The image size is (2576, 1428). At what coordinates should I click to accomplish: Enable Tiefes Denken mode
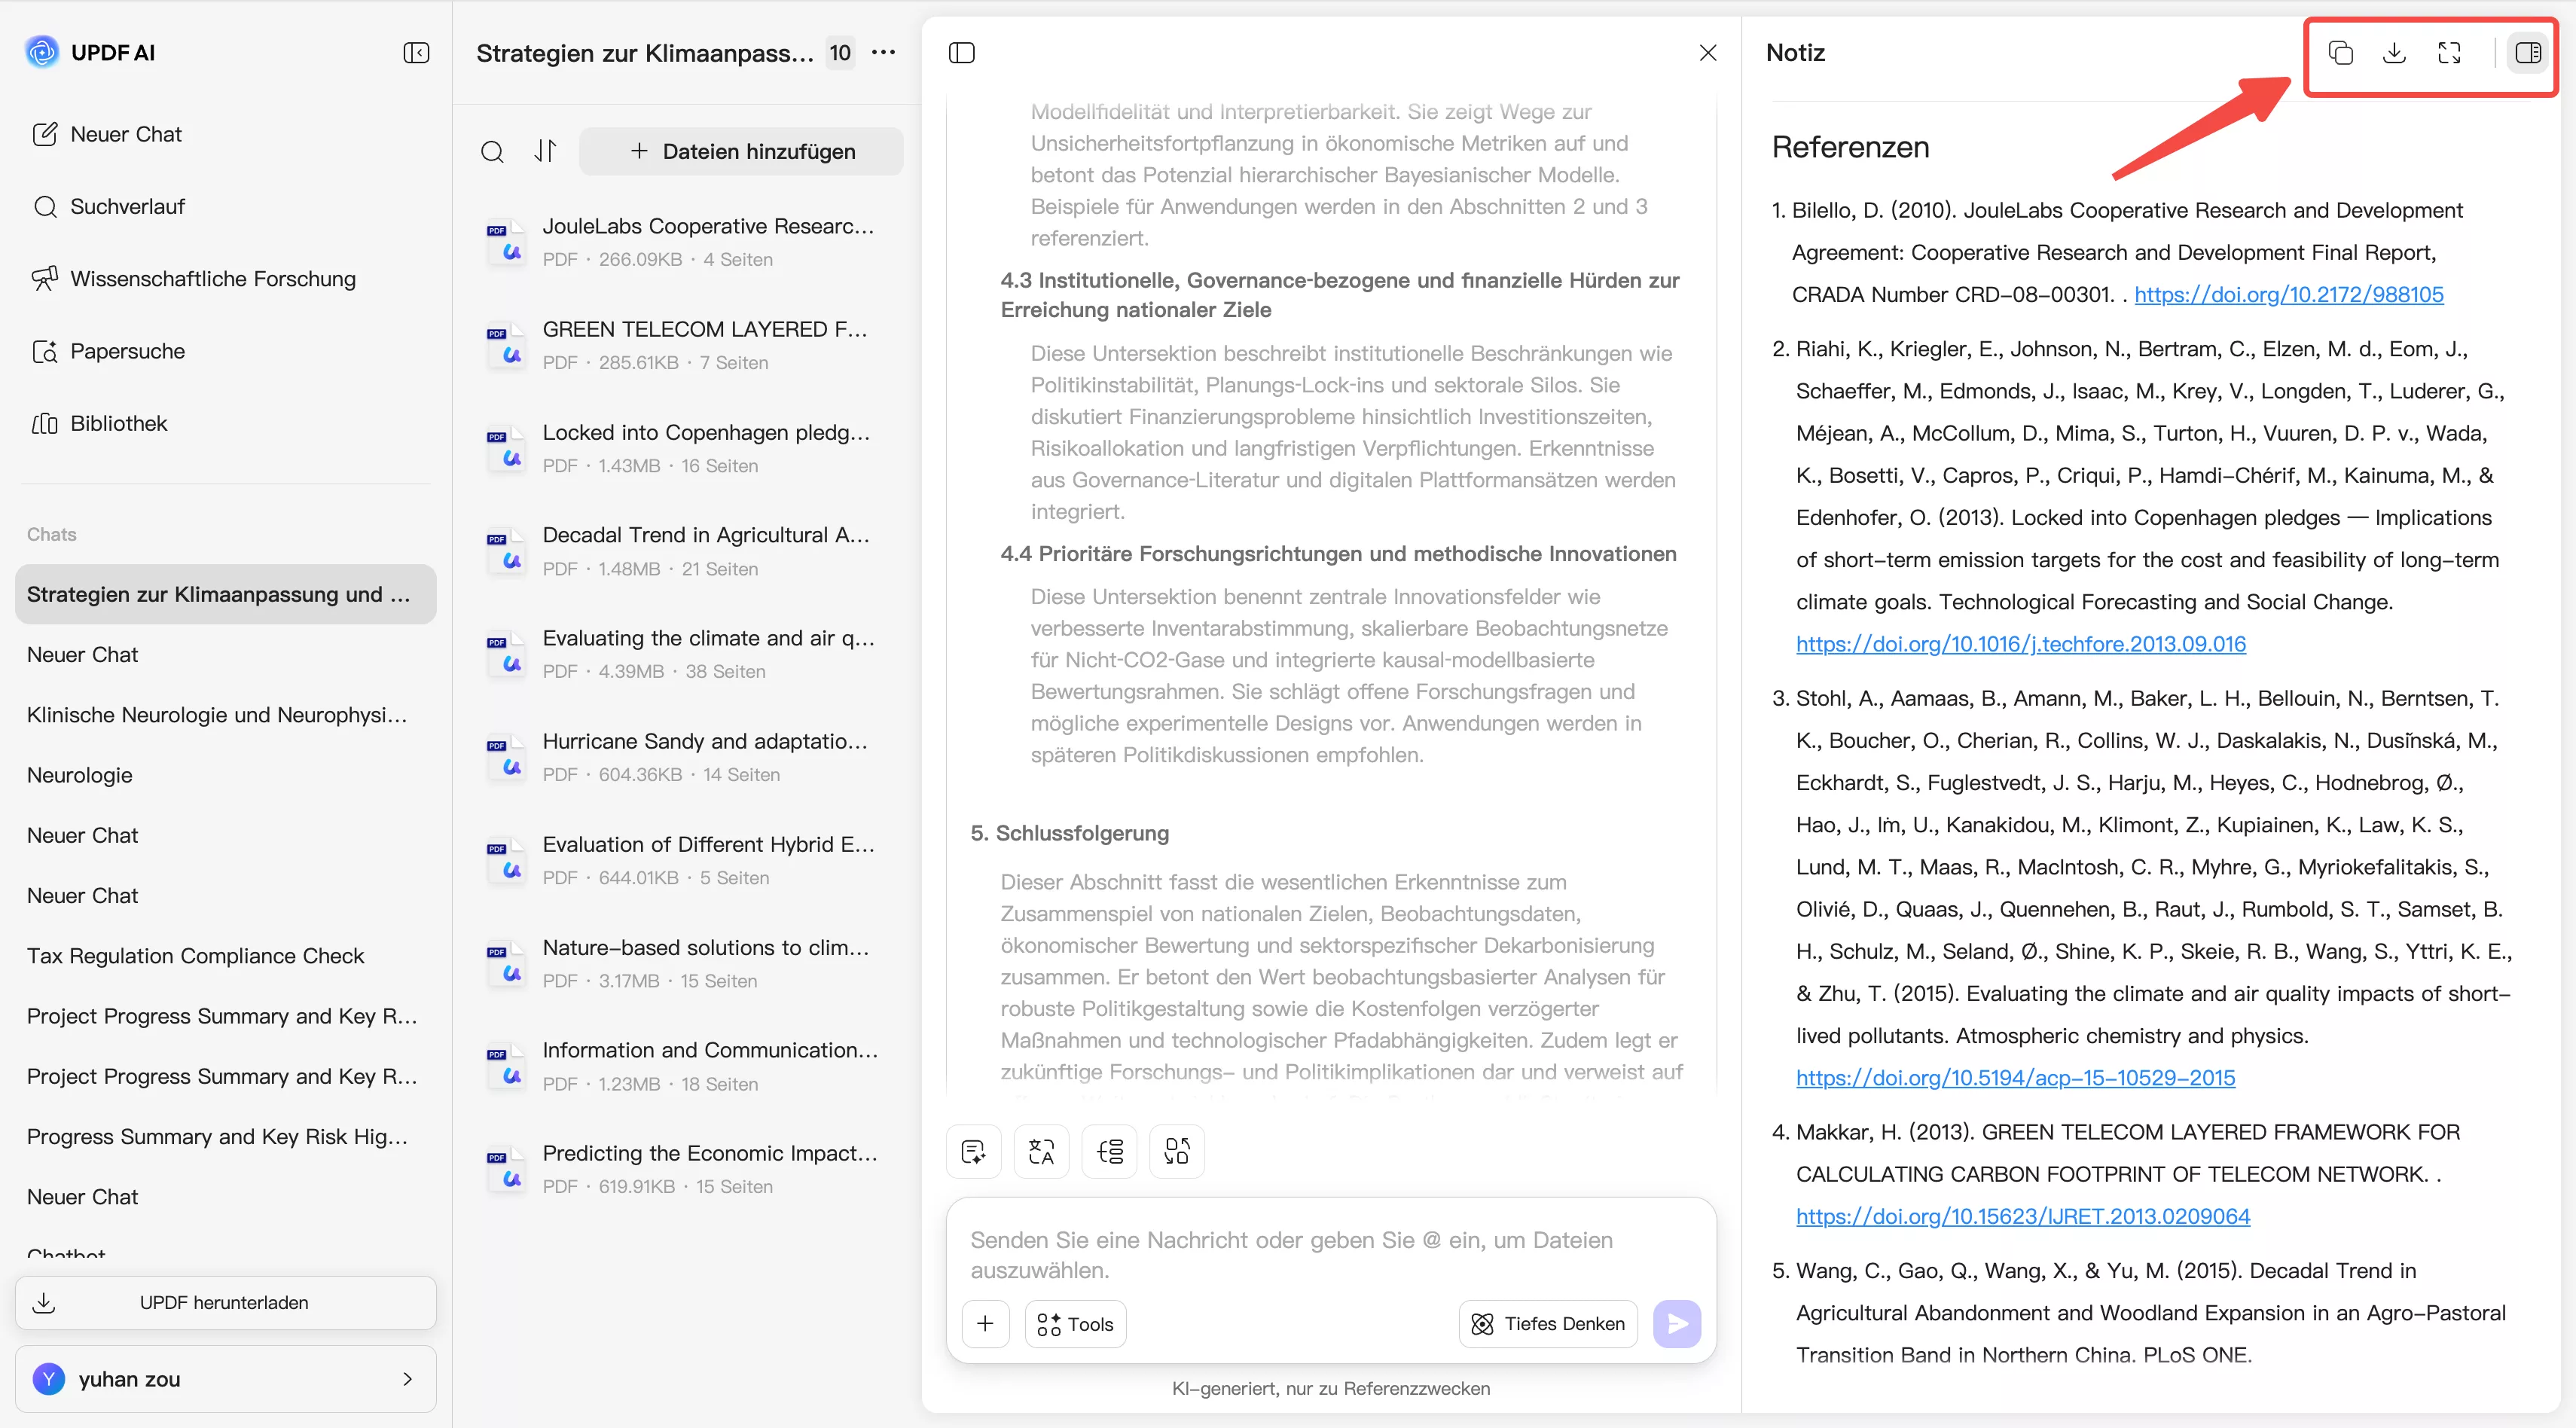(1547, 1323)
